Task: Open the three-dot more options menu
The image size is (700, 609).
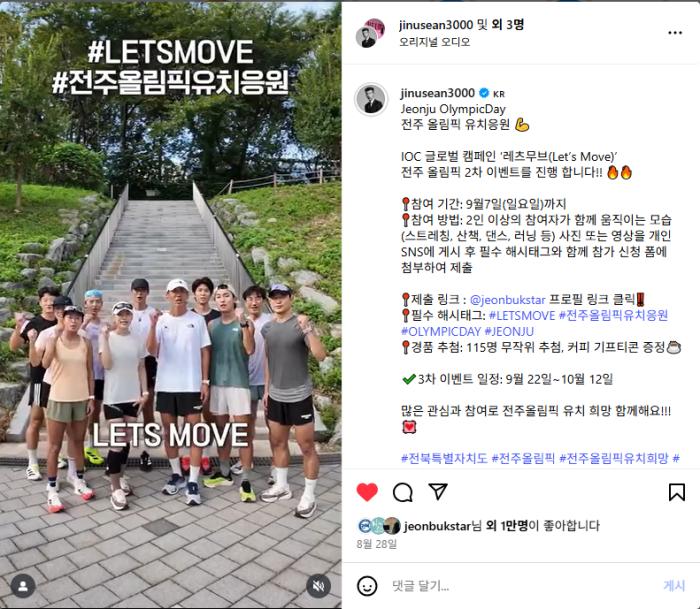Action: click(675, 33)
